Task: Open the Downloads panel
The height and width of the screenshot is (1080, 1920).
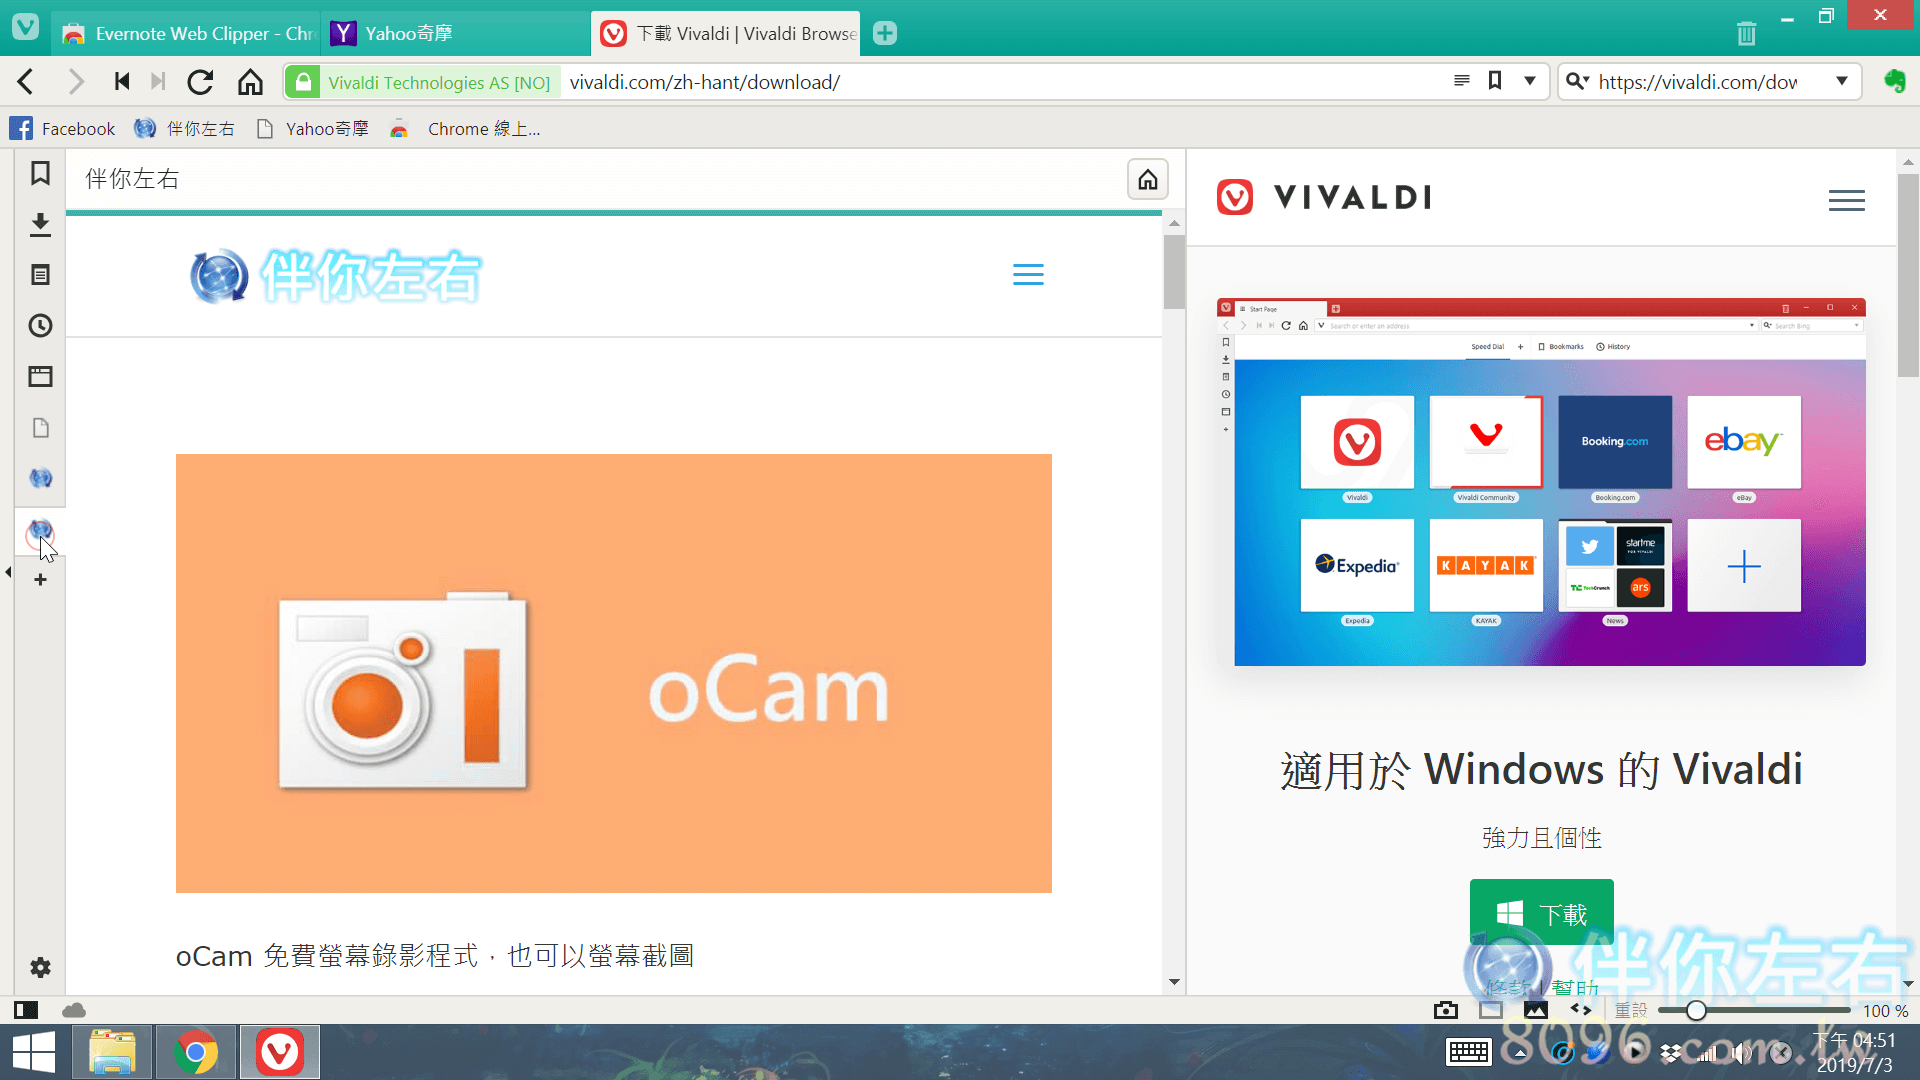Action: [x=40, y=224]
